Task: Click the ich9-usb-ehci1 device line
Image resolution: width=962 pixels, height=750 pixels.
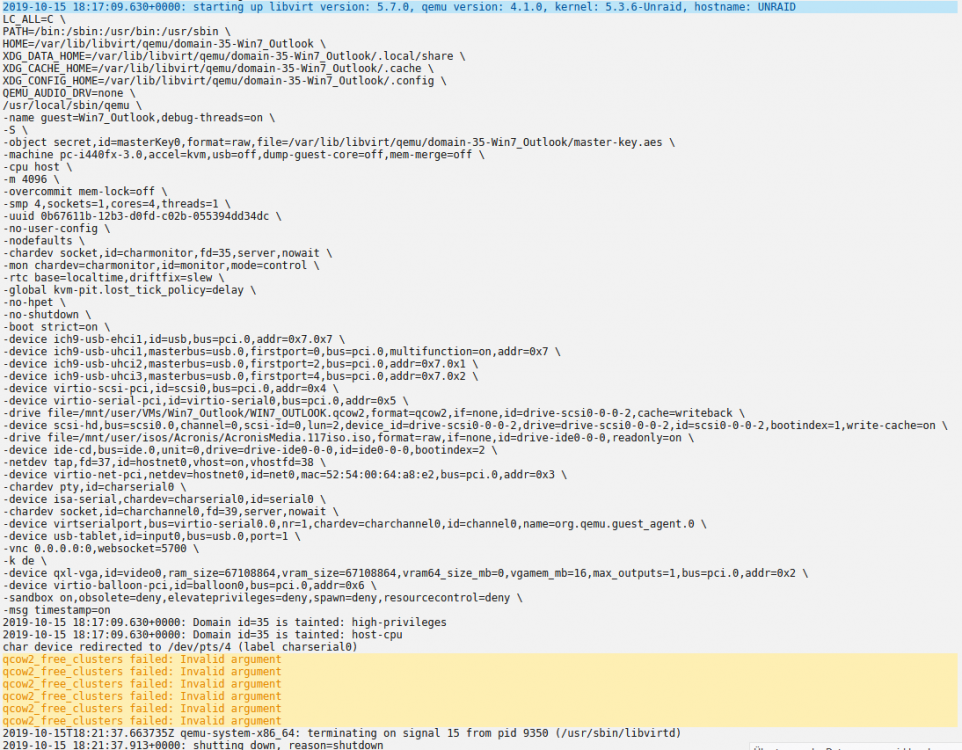Action: (x=174, y=338)
